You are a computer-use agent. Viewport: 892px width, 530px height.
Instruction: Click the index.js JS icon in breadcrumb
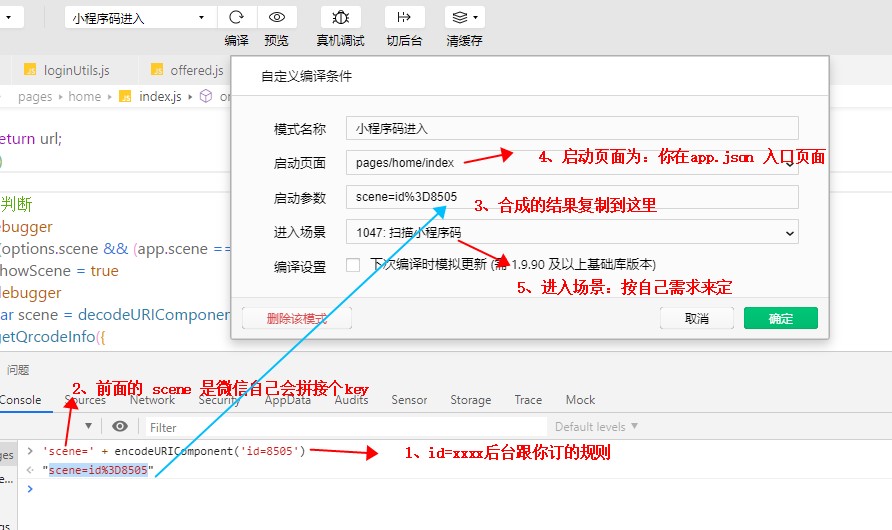pos(125,97)
